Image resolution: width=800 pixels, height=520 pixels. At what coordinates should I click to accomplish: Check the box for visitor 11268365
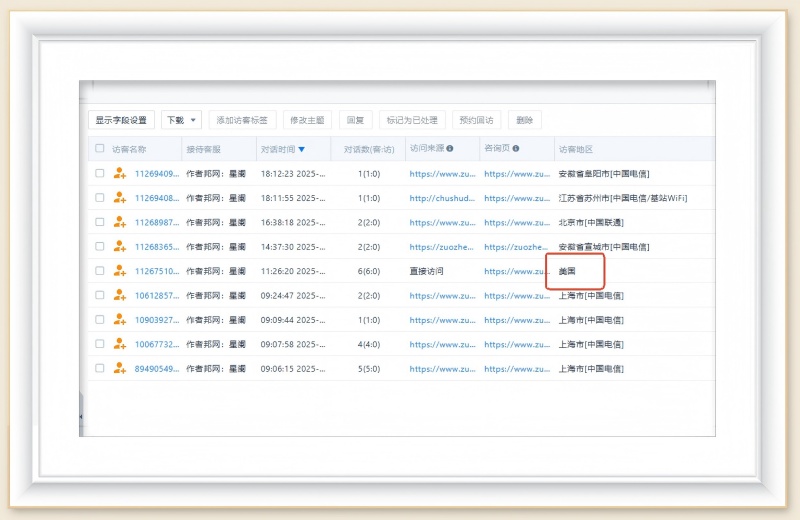pos(99,246)
